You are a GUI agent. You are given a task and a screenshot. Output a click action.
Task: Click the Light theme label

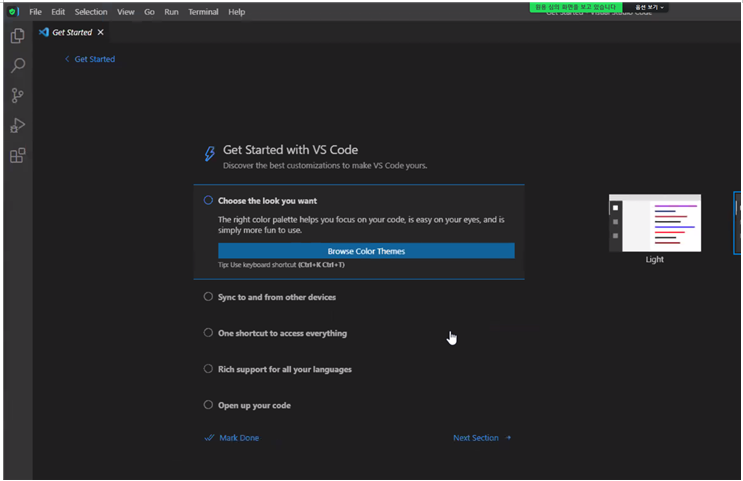(654, 259)
